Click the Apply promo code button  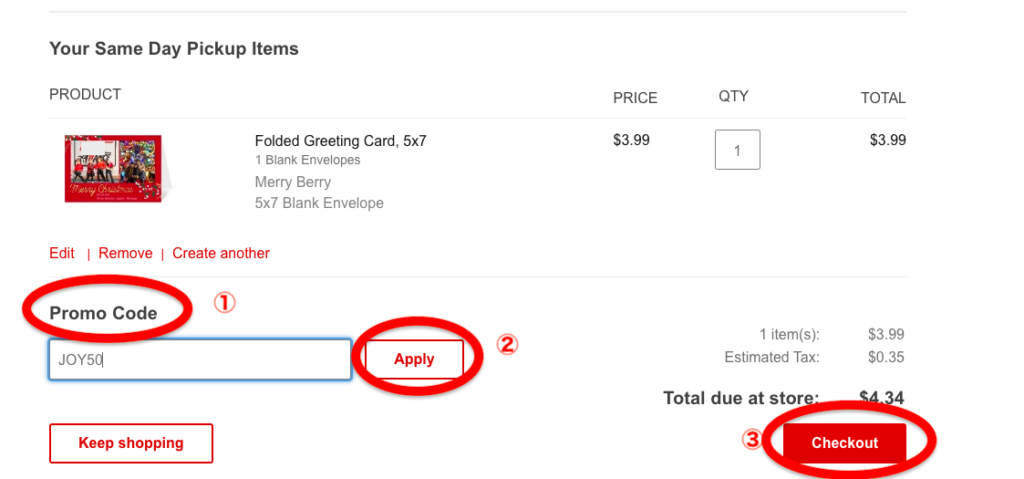414,359
